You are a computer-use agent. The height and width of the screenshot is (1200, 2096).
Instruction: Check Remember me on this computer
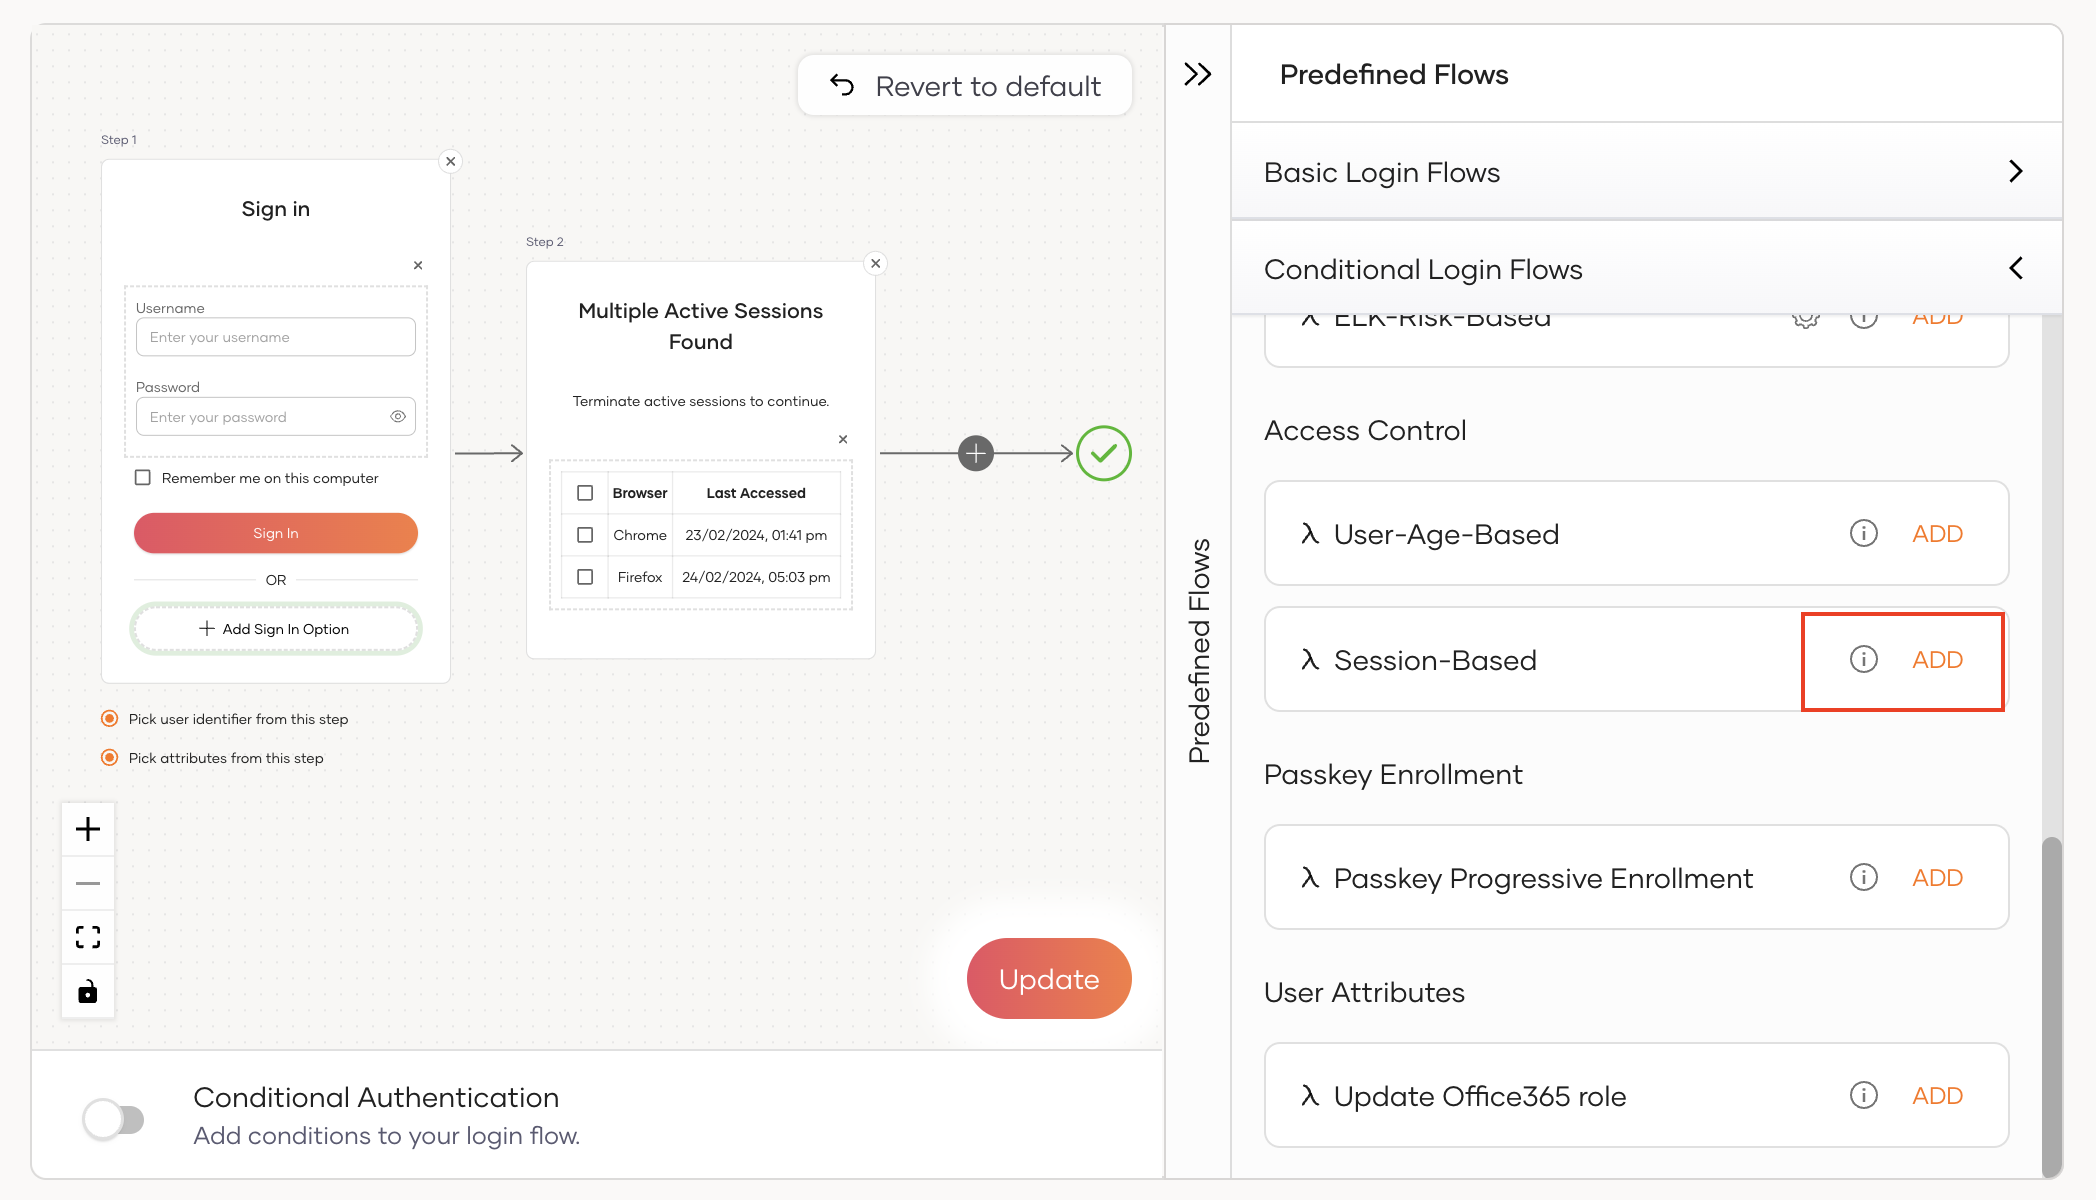[143, 477]
